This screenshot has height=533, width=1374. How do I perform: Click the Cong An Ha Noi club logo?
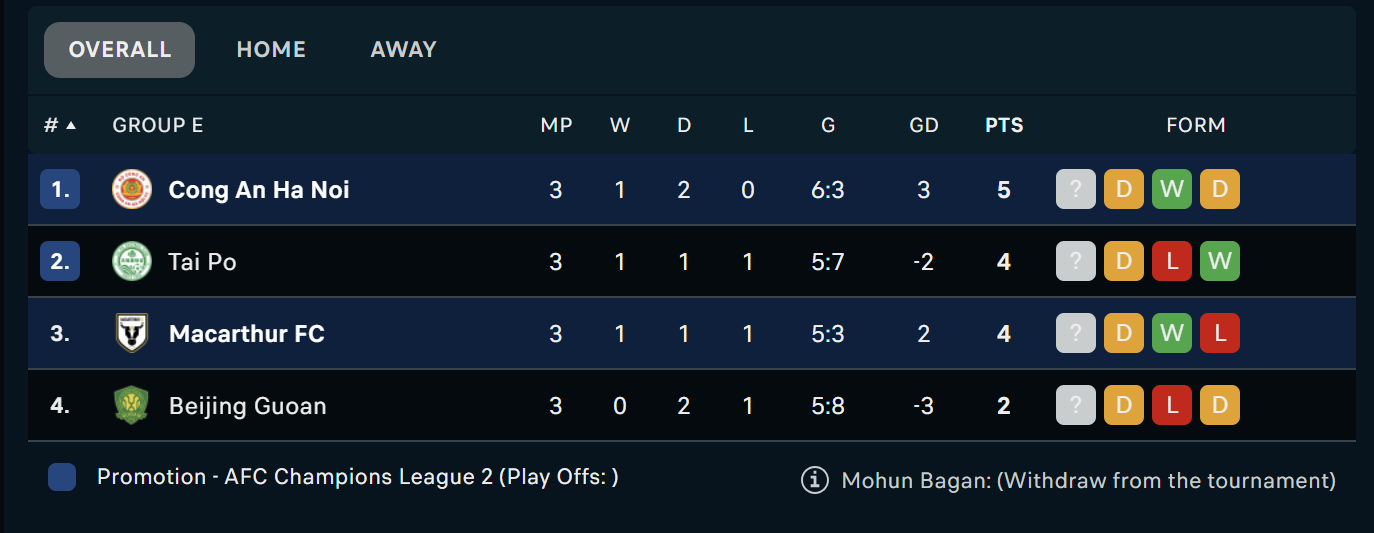pyautogui.click(x=131, y=190)
